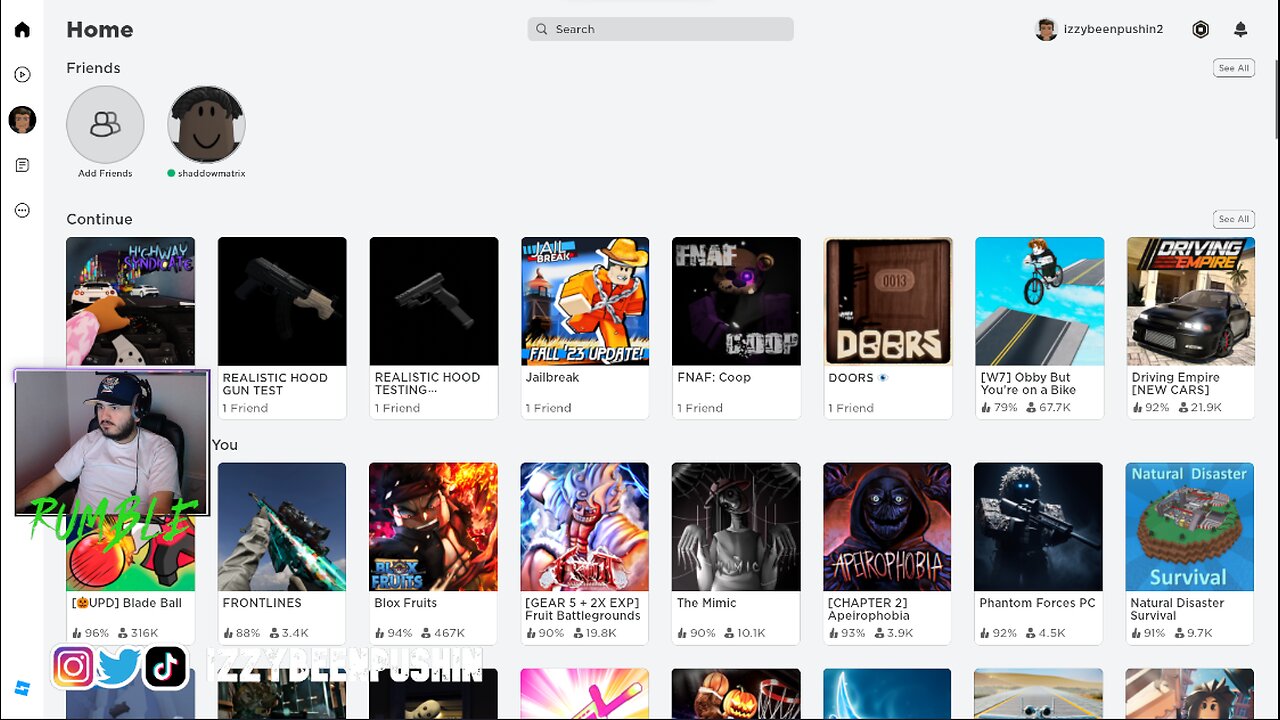
Task: Open the Fruit Battlegrounds game thumbnail
Action: pyautogui.click(x=585, y=526)
